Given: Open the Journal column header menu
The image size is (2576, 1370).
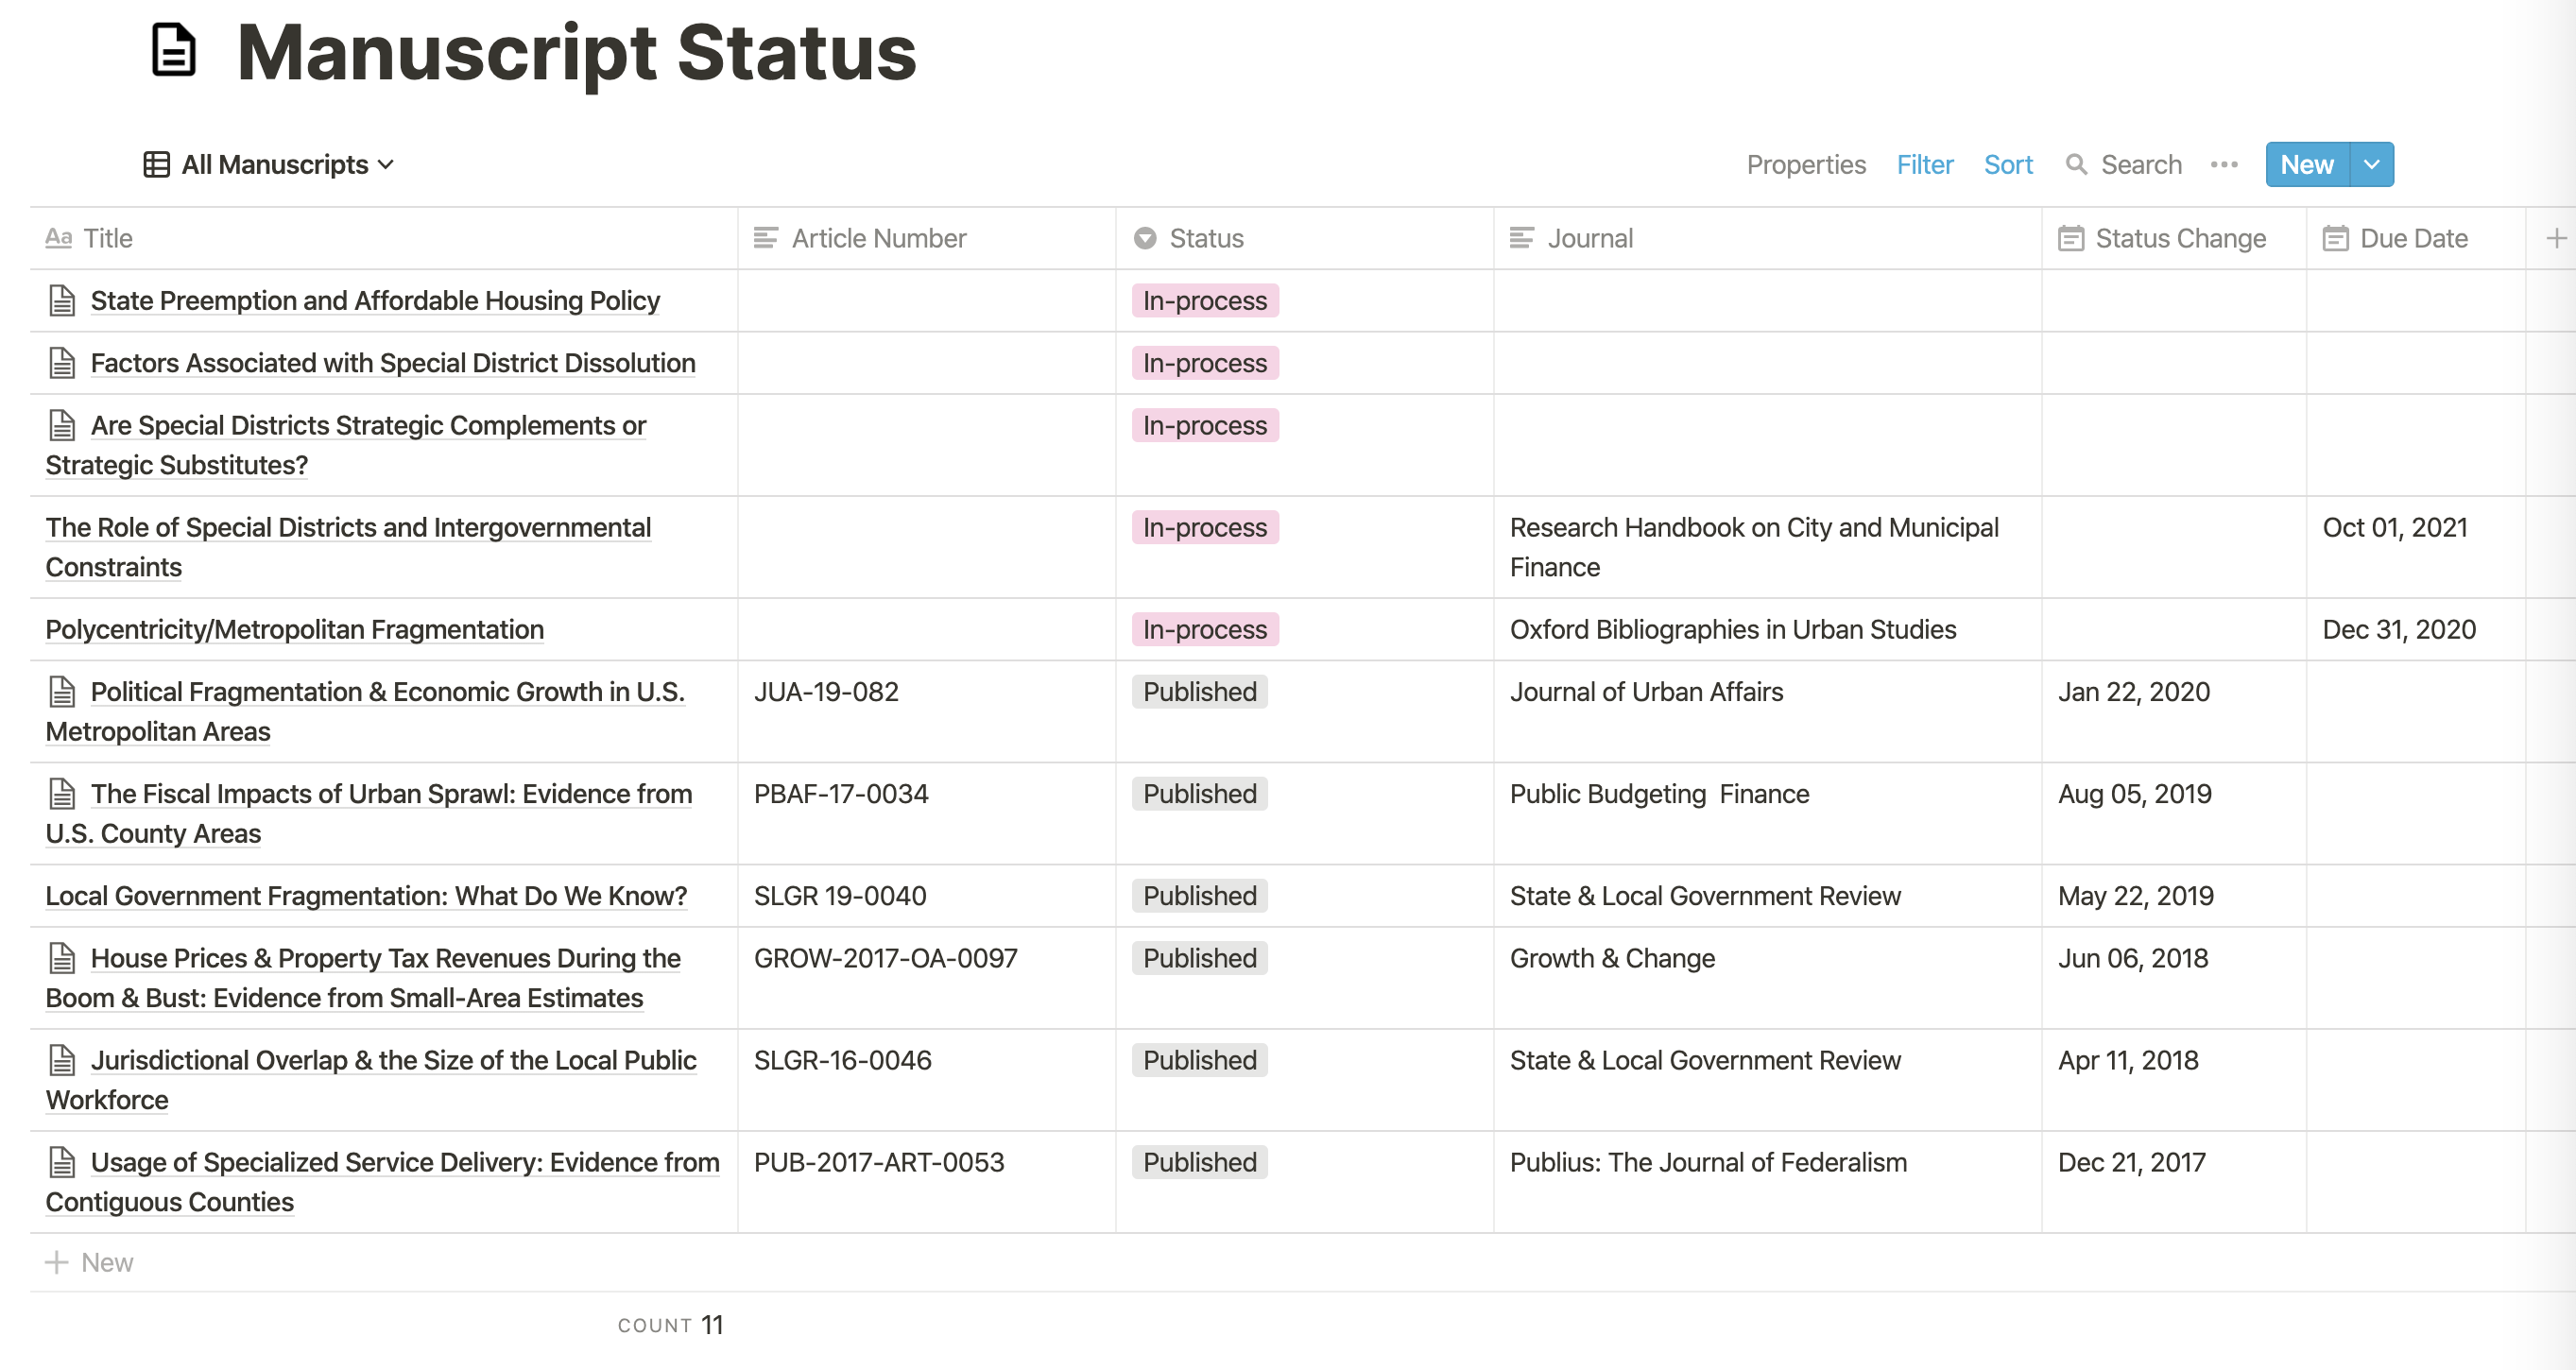Looking at the screenshot, I should [x=1590, y=238].
